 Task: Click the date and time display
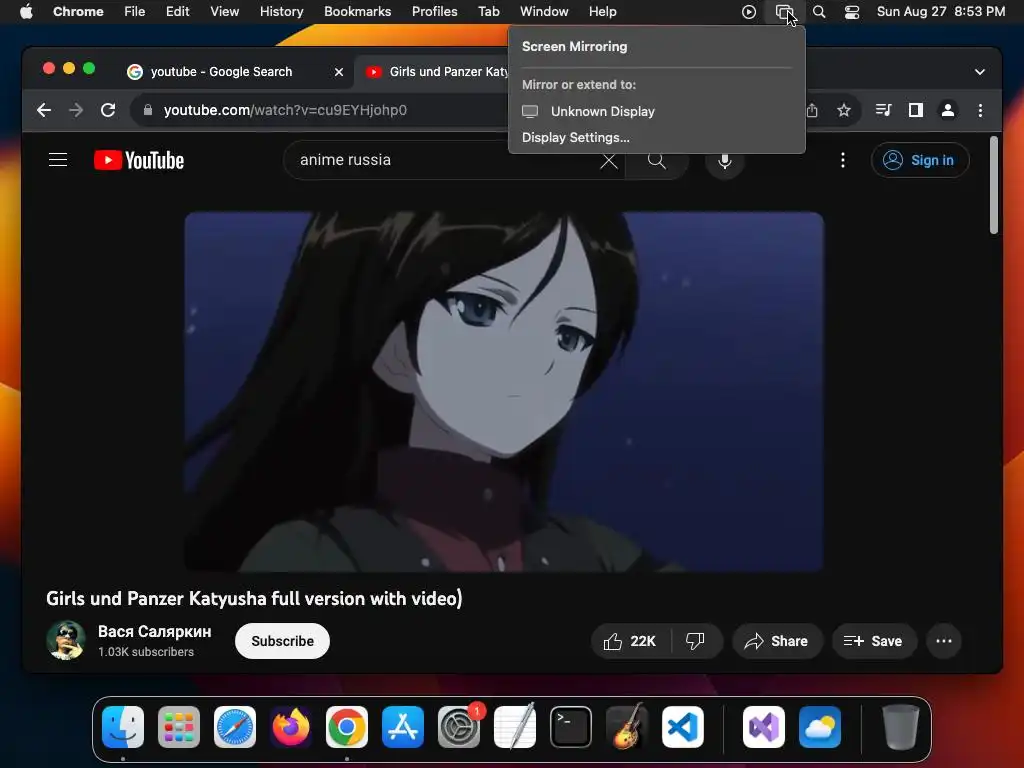point(940,12)
